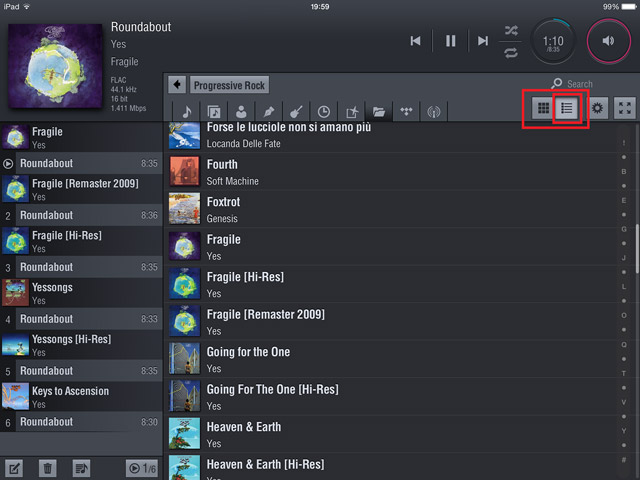Image resolution: width=640 pixels, height=480 pixels.
Task: Open Heaven & Earth [Hi-Res] album
Action: [x=392, y=467]
